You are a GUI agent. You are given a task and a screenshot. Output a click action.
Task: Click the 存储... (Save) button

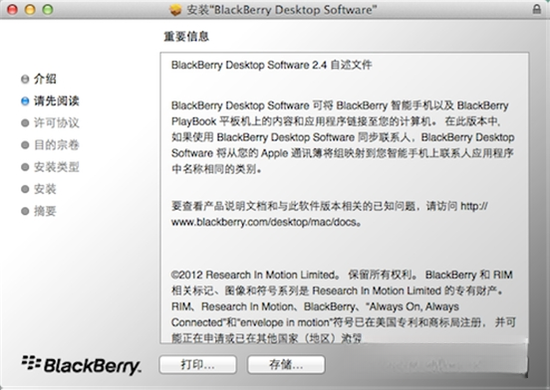click(286, 365)
